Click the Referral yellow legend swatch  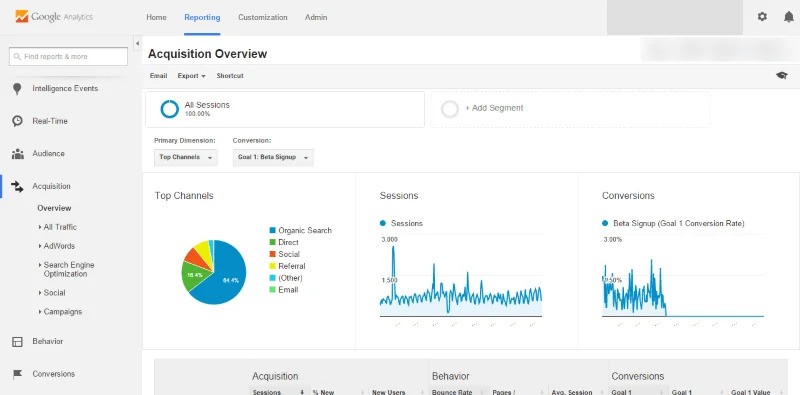[x=272, y=266]
